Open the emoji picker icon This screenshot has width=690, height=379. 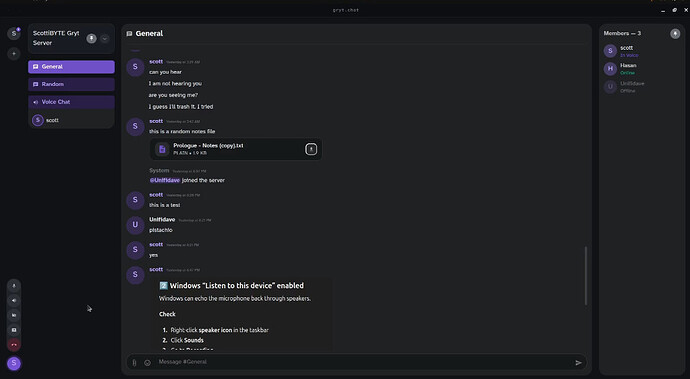147,363
